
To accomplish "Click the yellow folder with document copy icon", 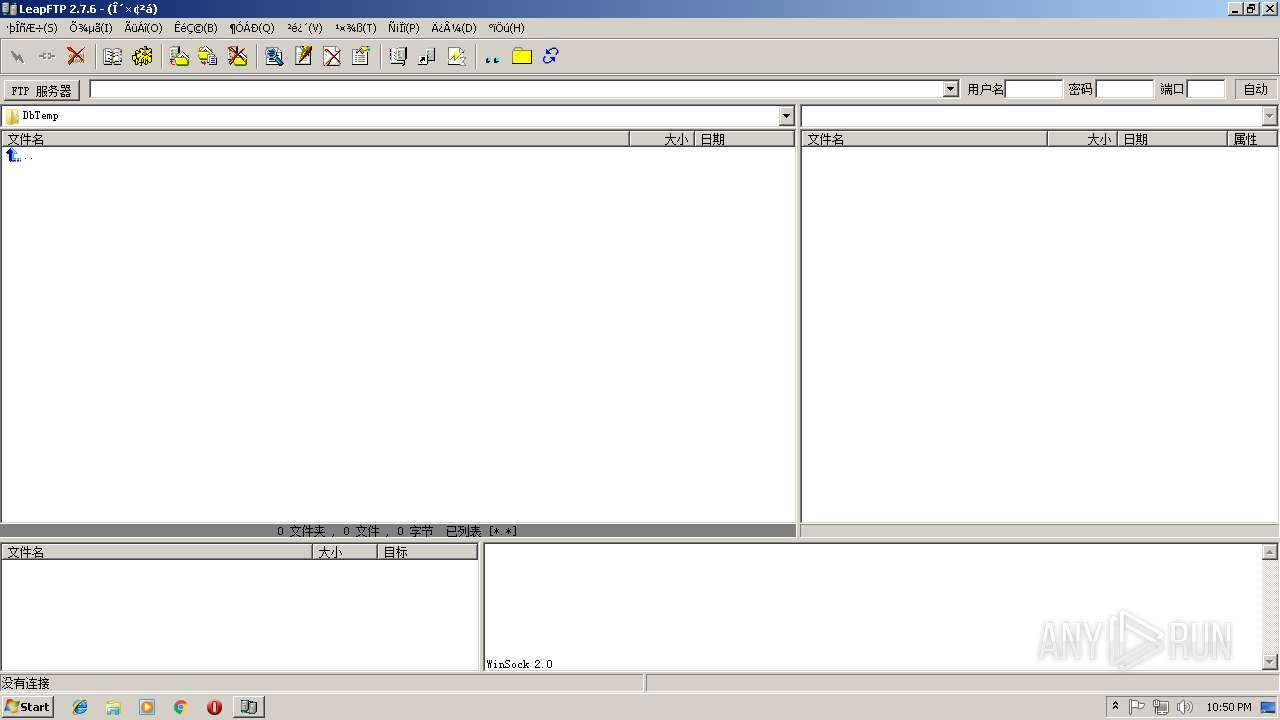I will (208, 57).
